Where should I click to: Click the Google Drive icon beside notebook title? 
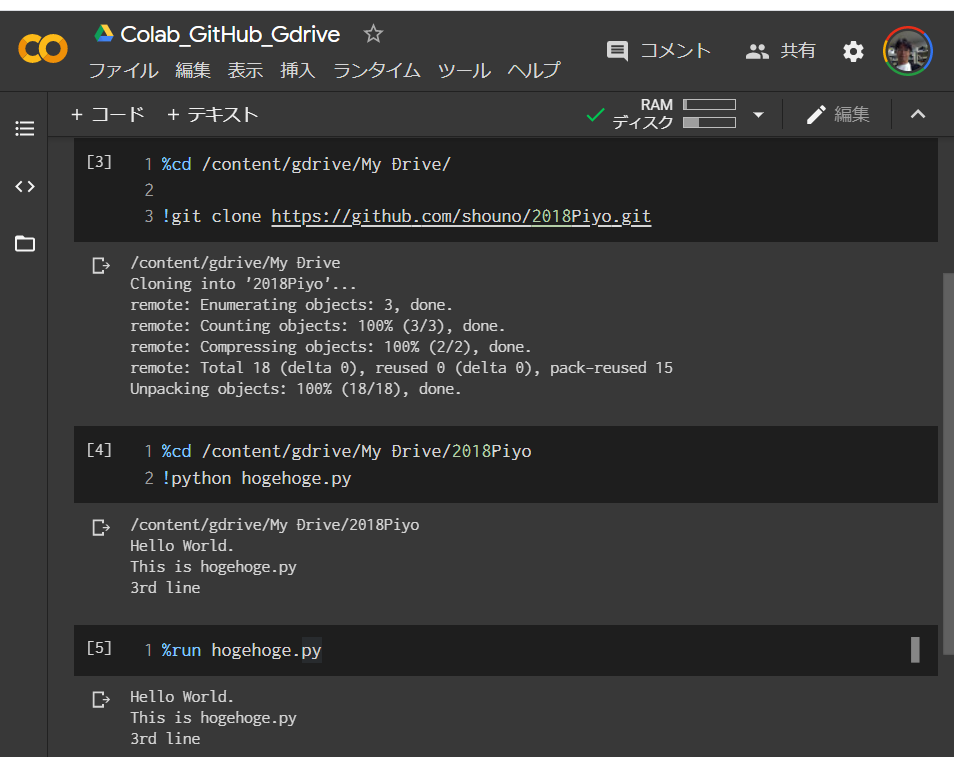[104, 33]
